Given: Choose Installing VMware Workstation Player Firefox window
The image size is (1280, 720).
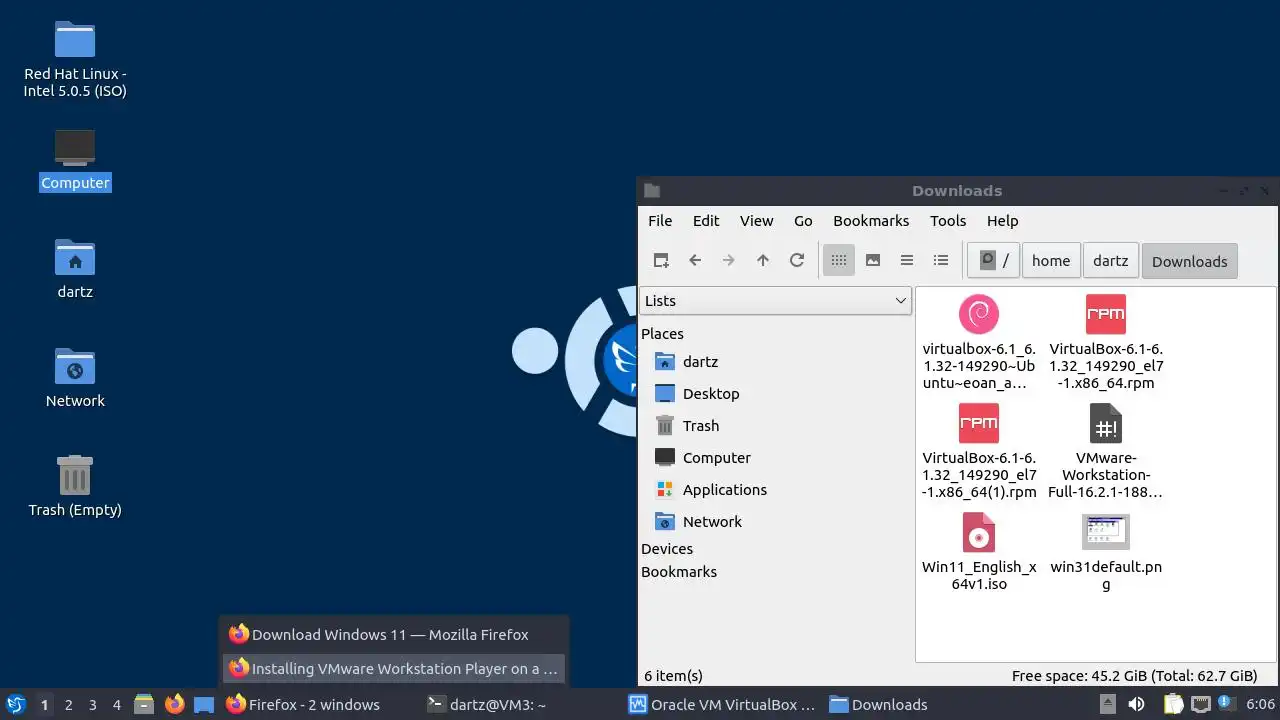Looking at the screenshot, I should (394, 668).
